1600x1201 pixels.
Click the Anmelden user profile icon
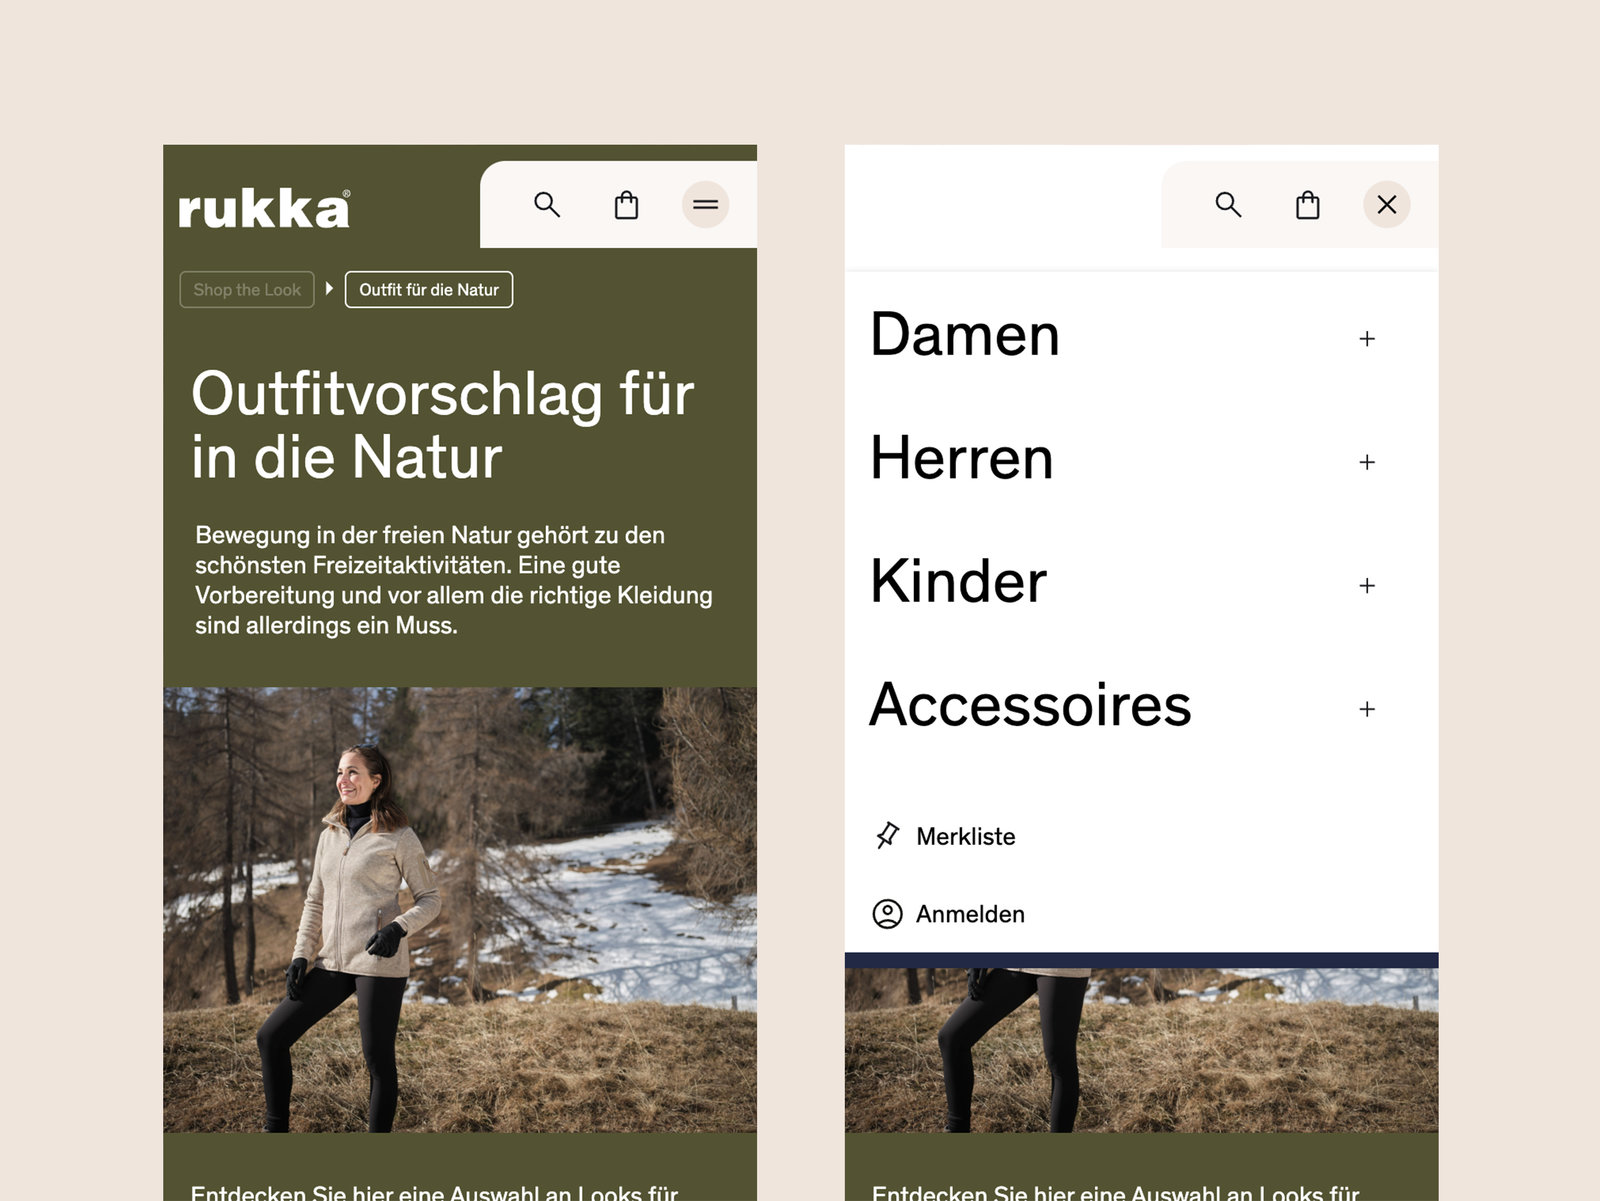pyautogui.click(x=887, y=914)
